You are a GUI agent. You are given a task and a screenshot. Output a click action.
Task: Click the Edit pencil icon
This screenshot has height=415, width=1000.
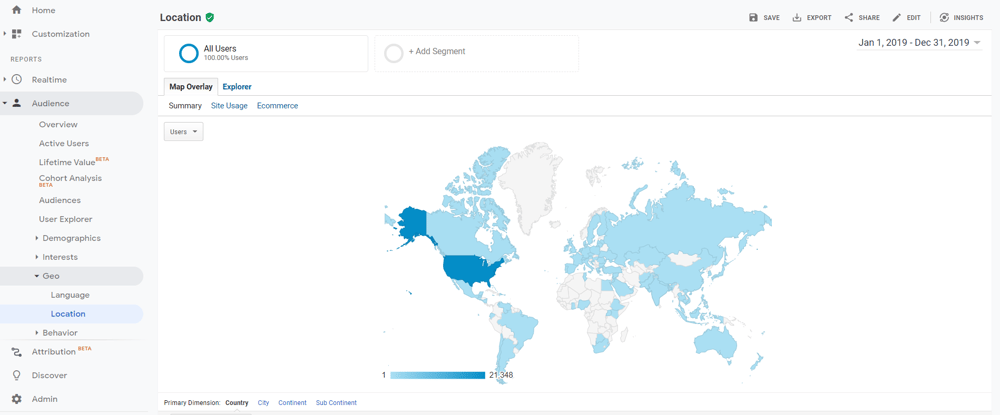pyautogui.click(x=897, y=18)
